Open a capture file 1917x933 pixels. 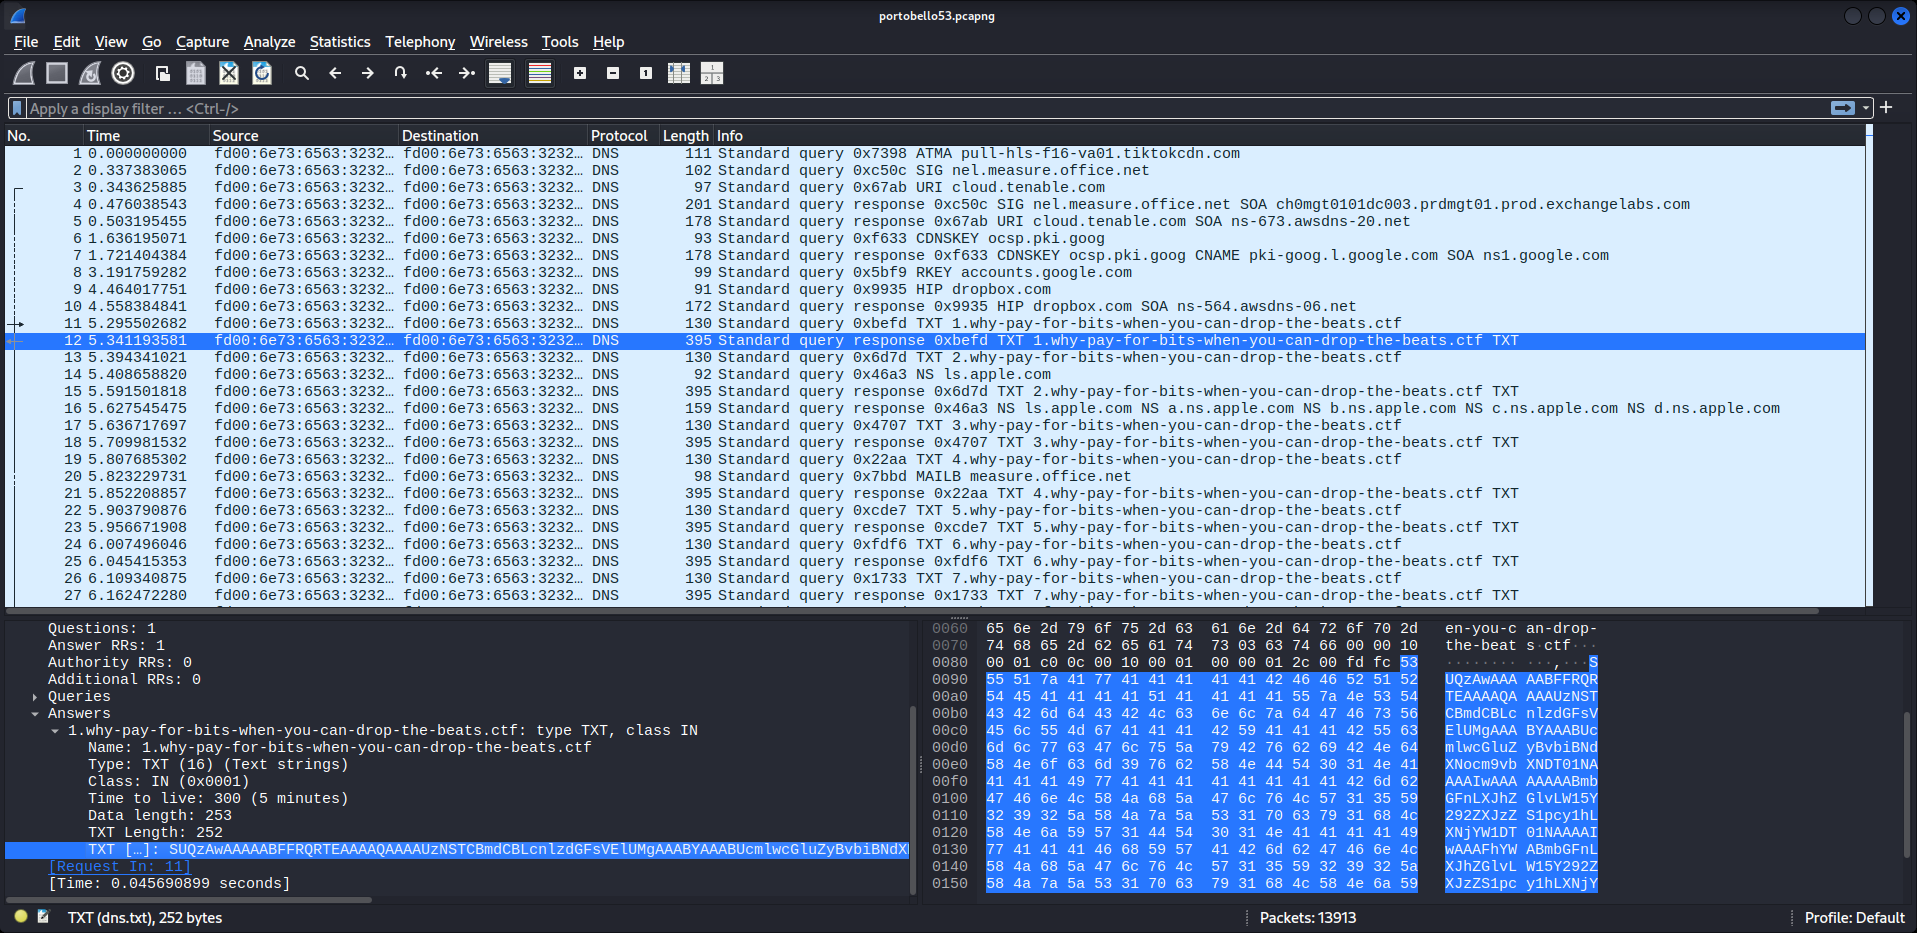tap(163, 73)
